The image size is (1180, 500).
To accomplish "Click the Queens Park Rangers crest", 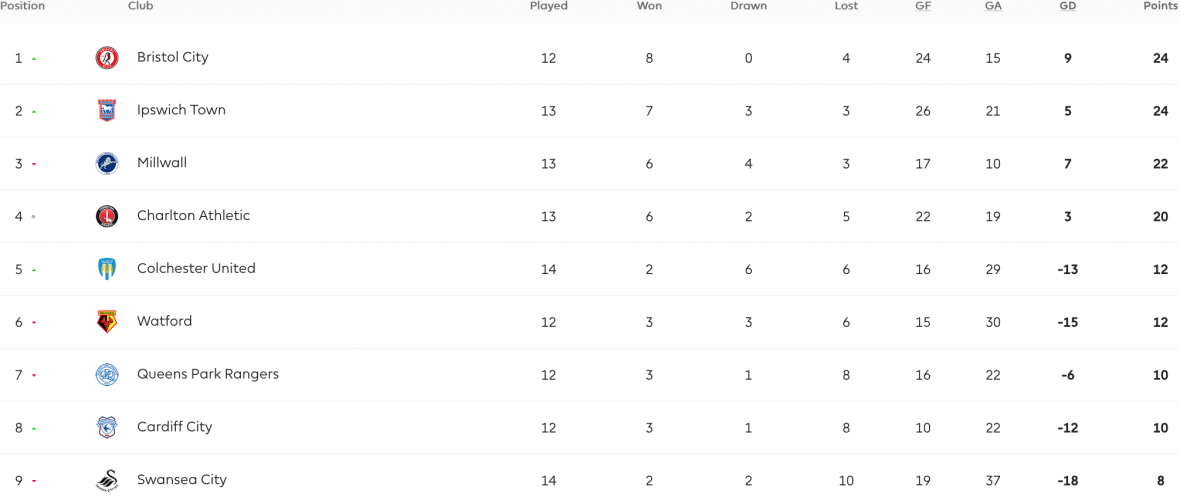I will [107, 374].
